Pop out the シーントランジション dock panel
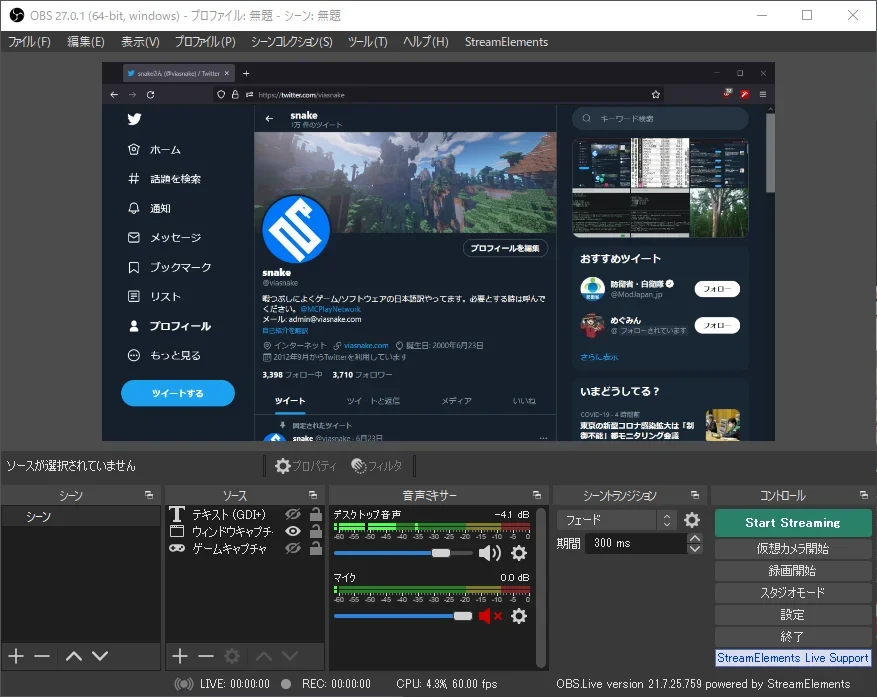This screenshot has width=877, height=697. [695, 495]
